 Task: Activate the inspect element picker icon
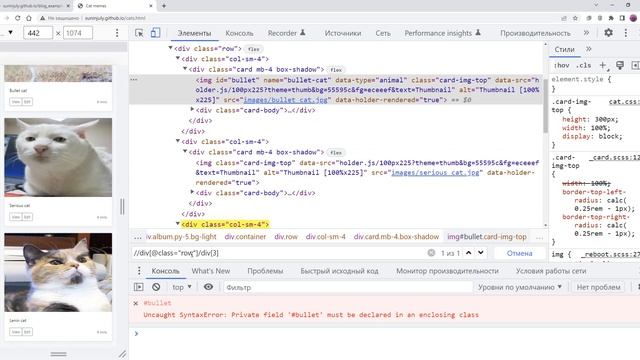[x=139, y=33]
